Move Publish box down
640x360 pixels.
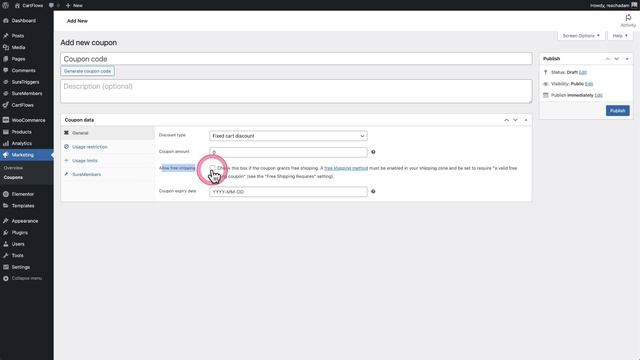pos(617,59)
